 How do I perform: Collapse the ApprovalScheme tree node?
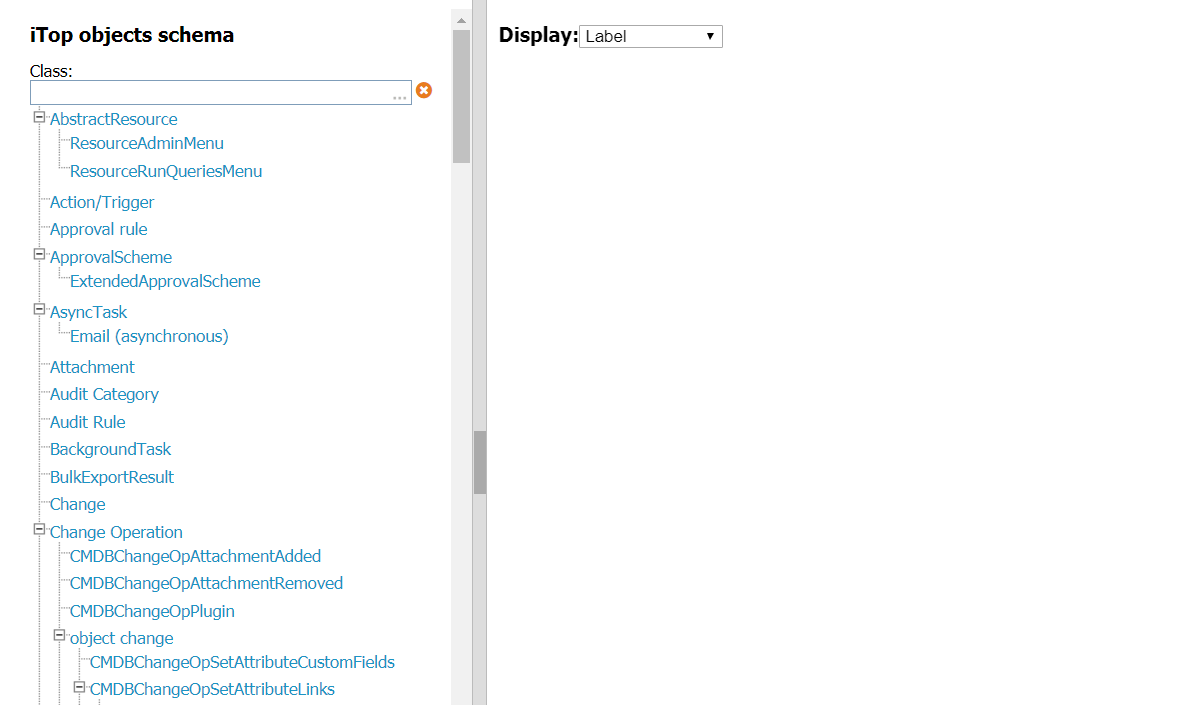[40, 255]
